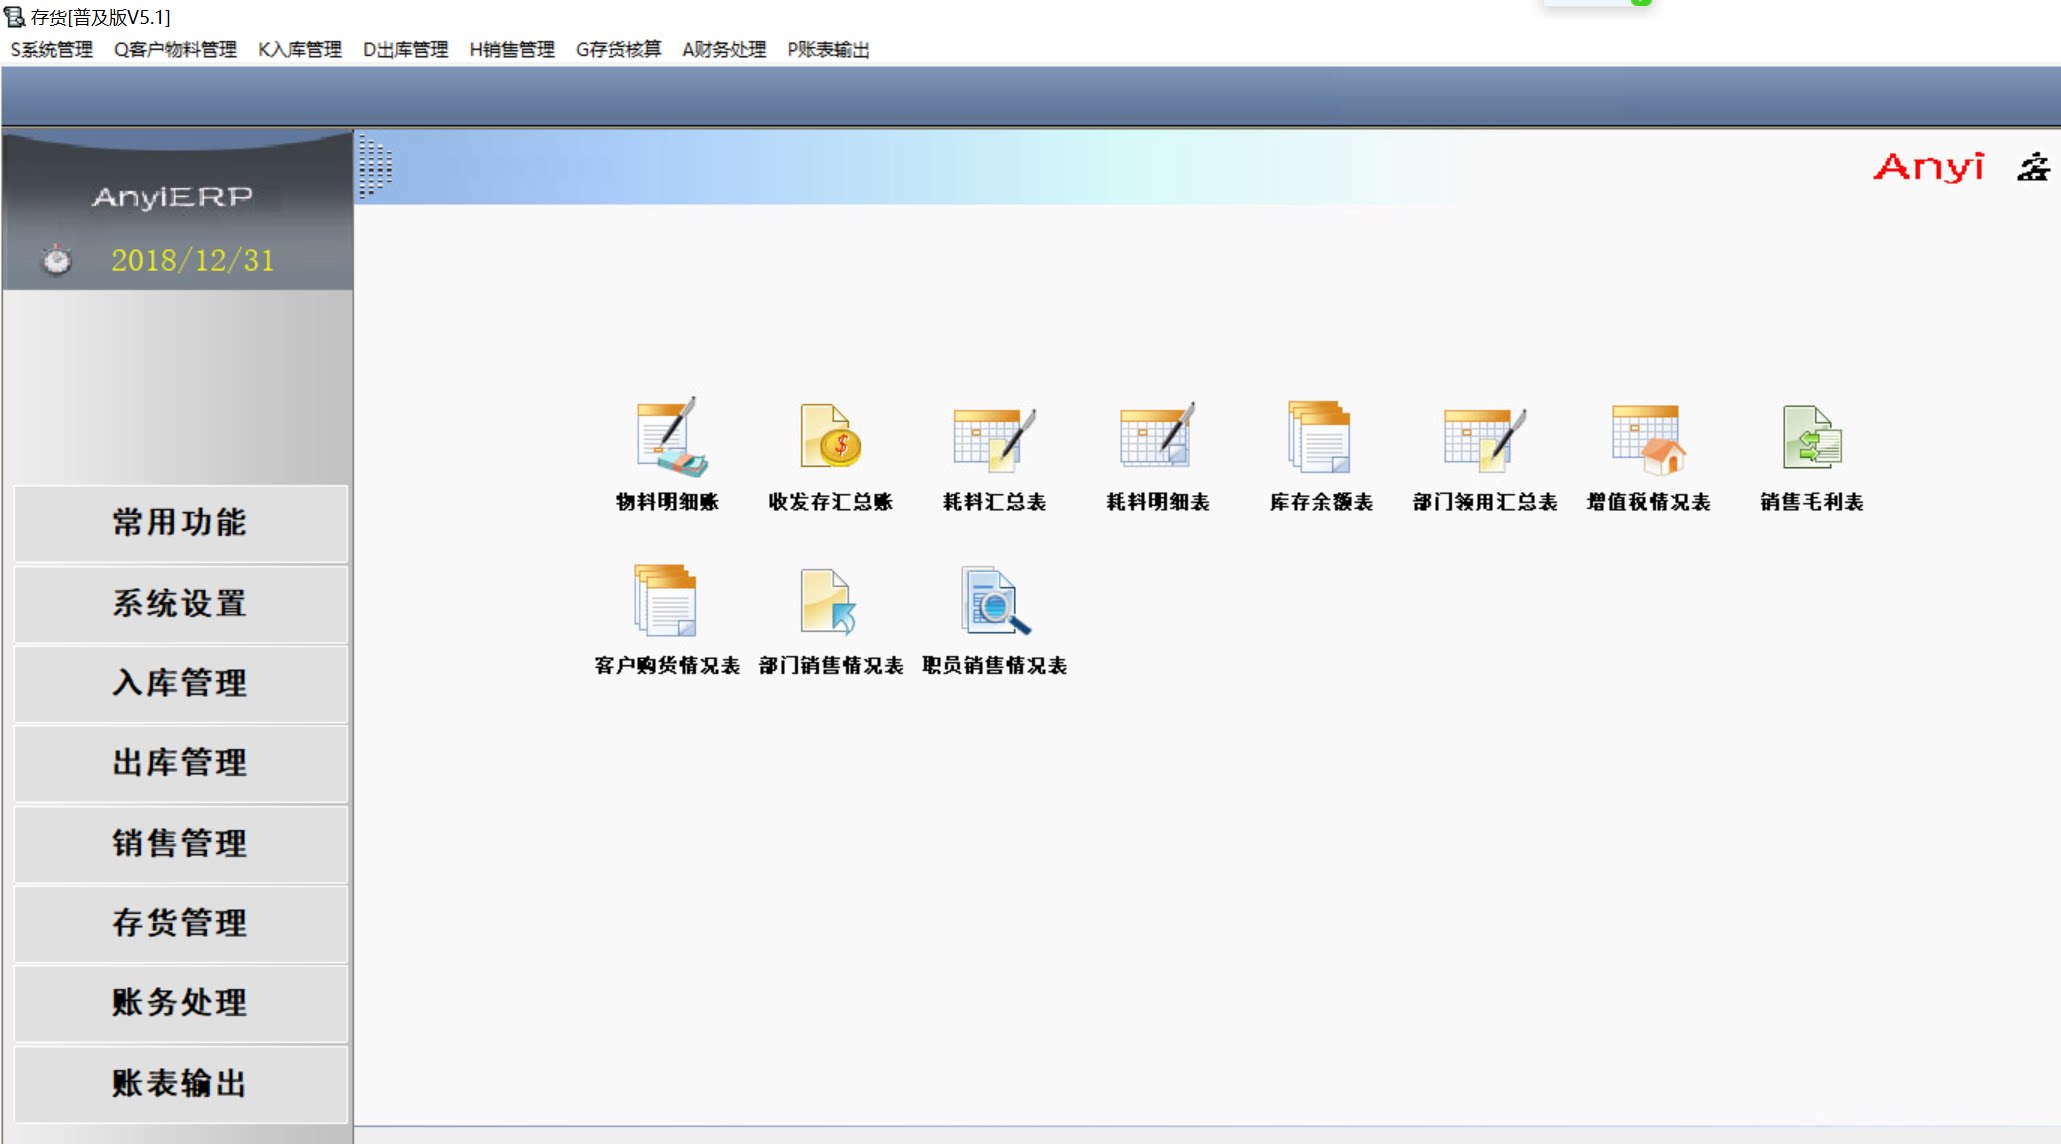2061x1144 pixels.
Task: Open the 部门销售情况表 icon
Action: [830, 601]
